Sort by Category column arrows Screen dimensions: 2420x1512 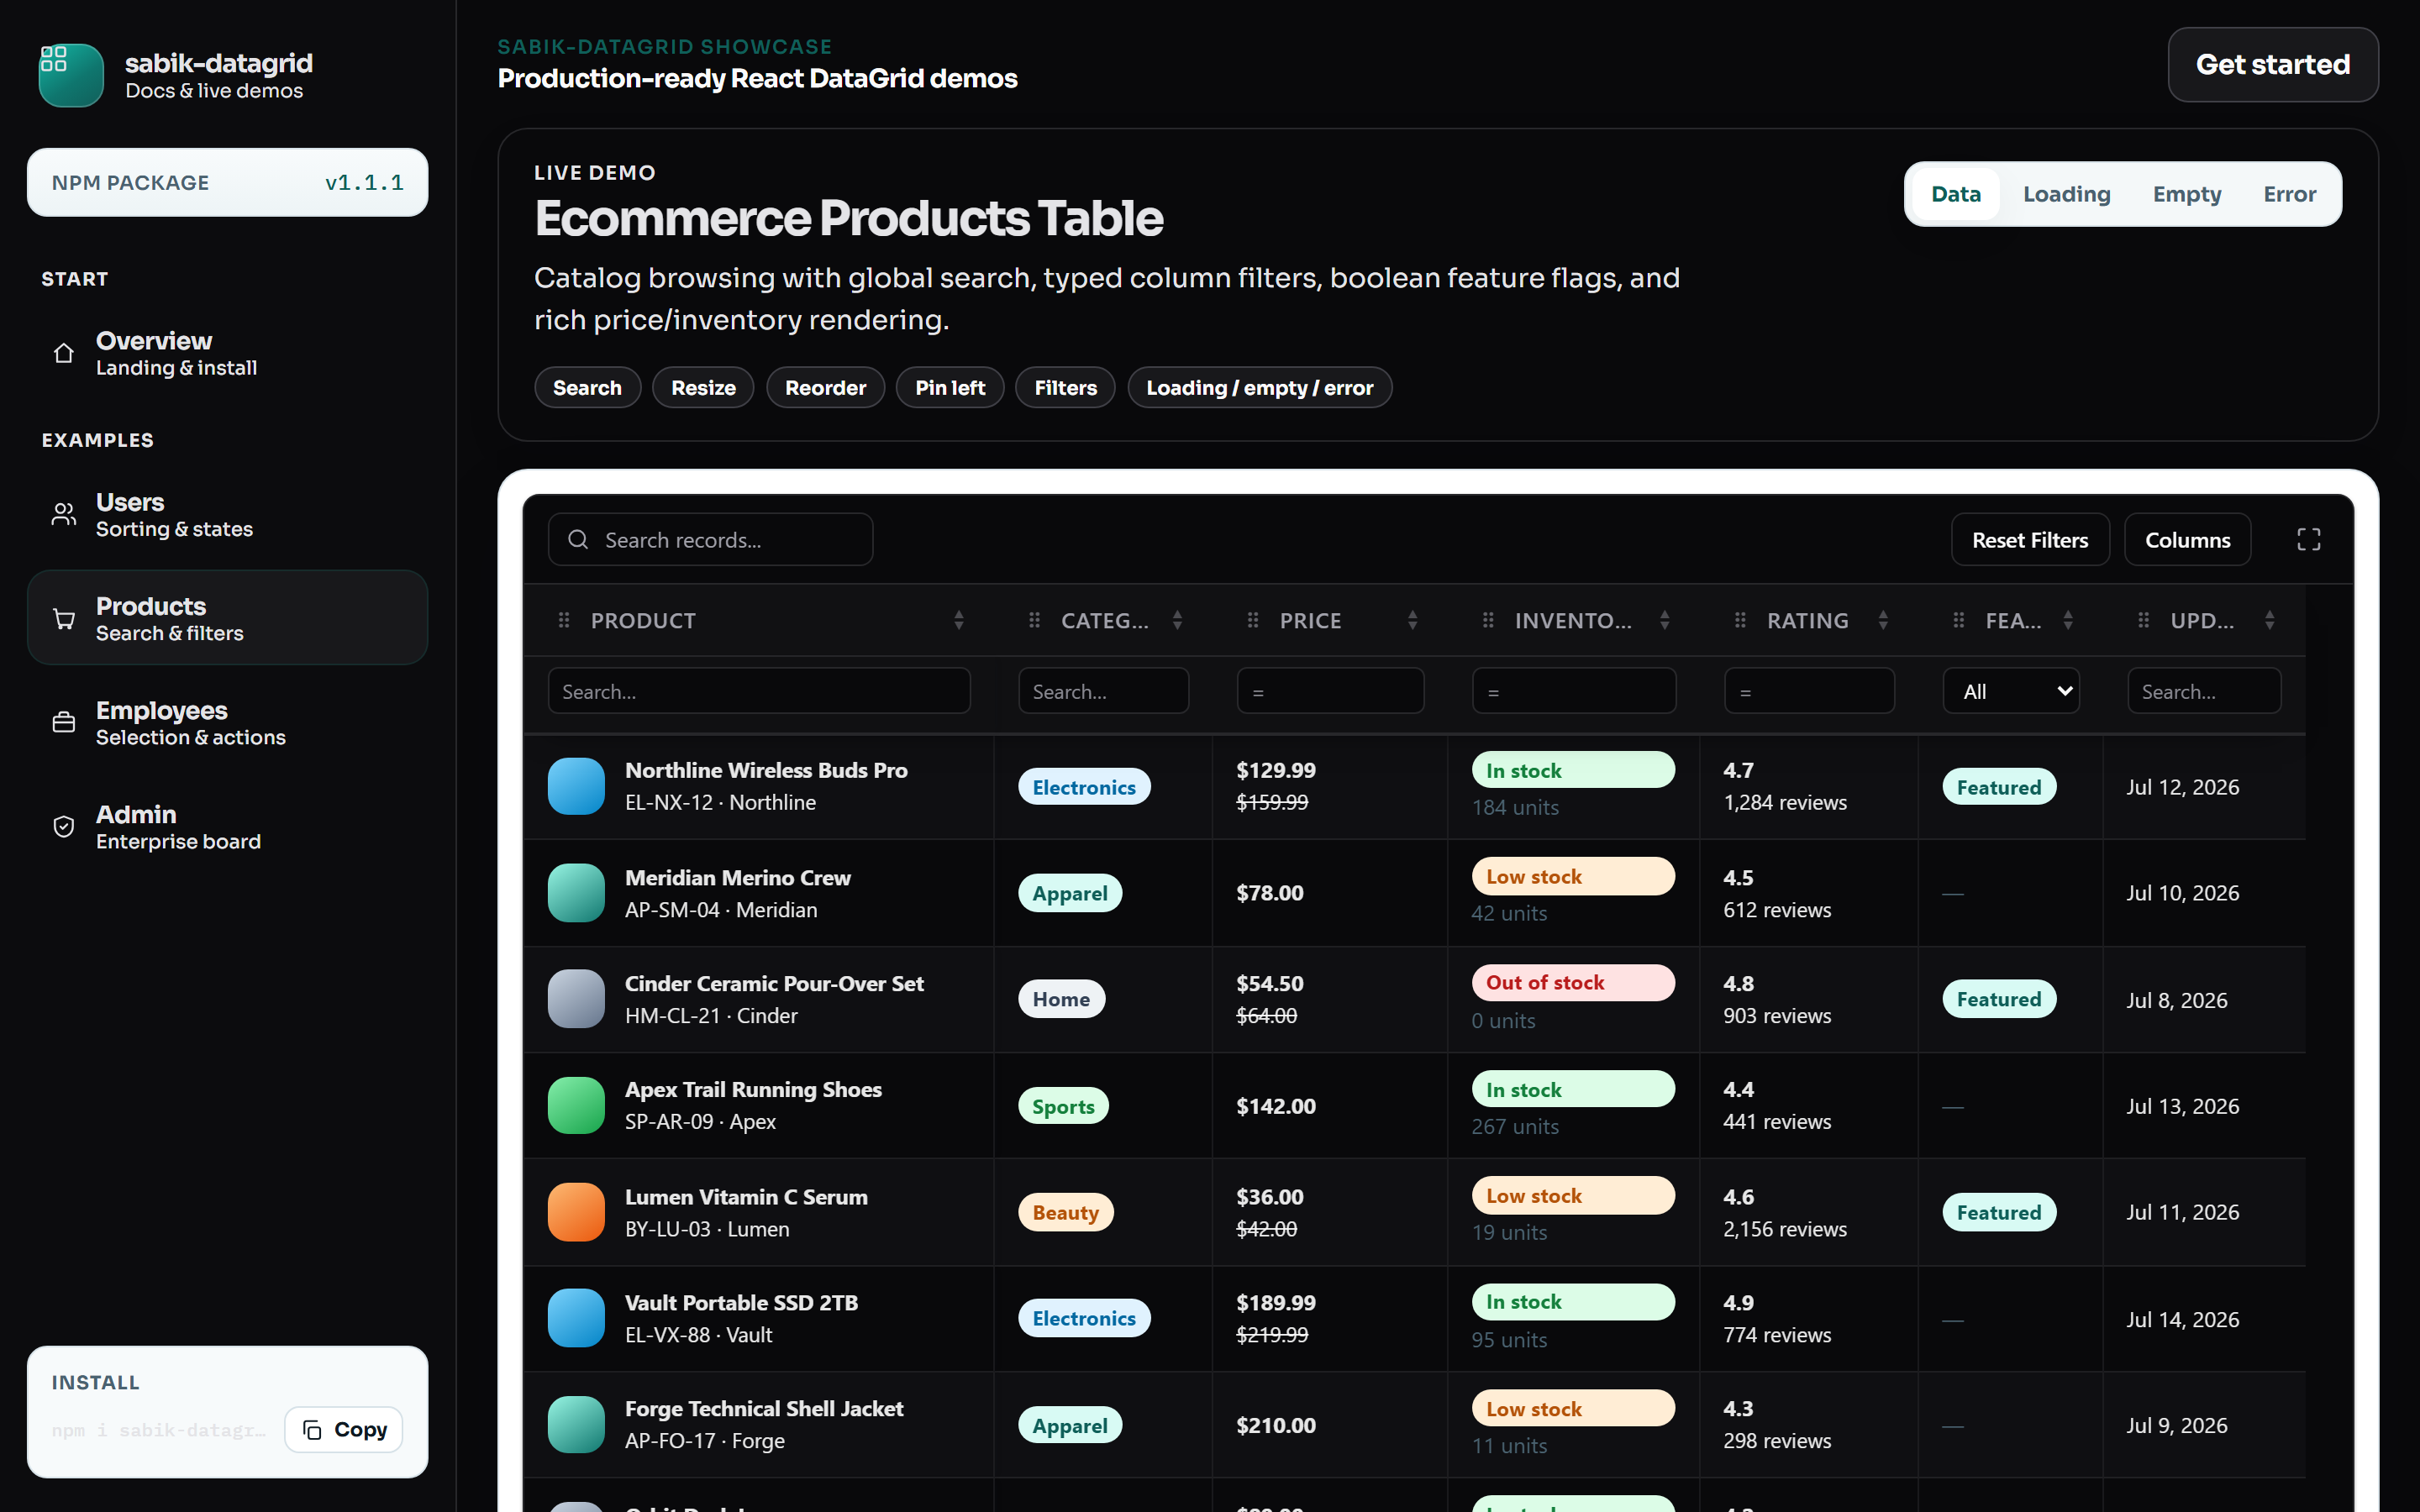[1177, 620]
